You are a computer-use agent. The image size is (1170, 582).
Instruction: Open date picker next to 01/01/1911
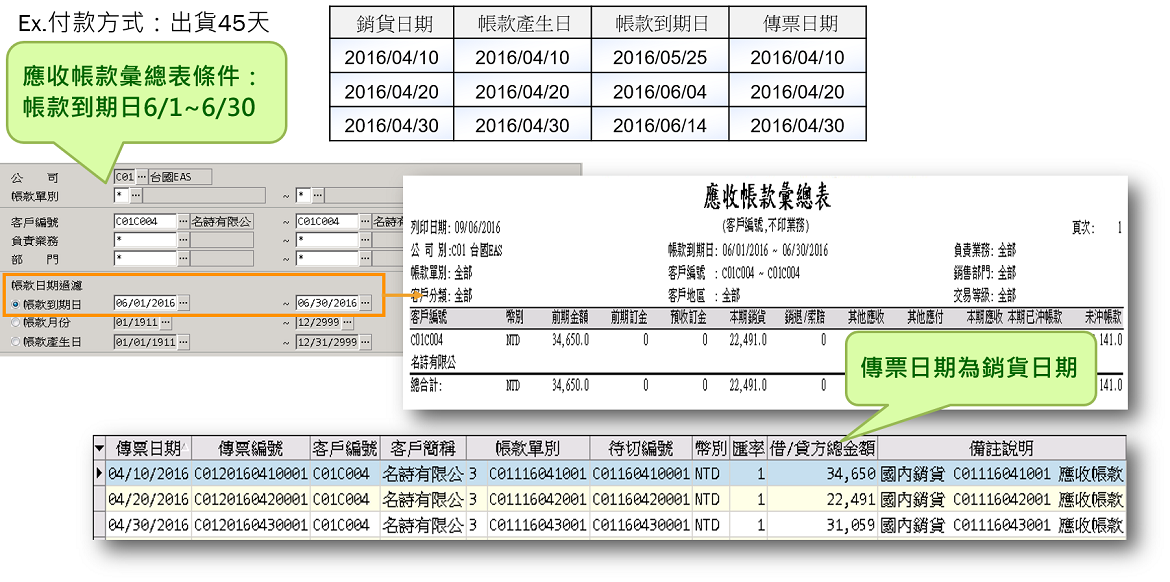pos(184,342)
